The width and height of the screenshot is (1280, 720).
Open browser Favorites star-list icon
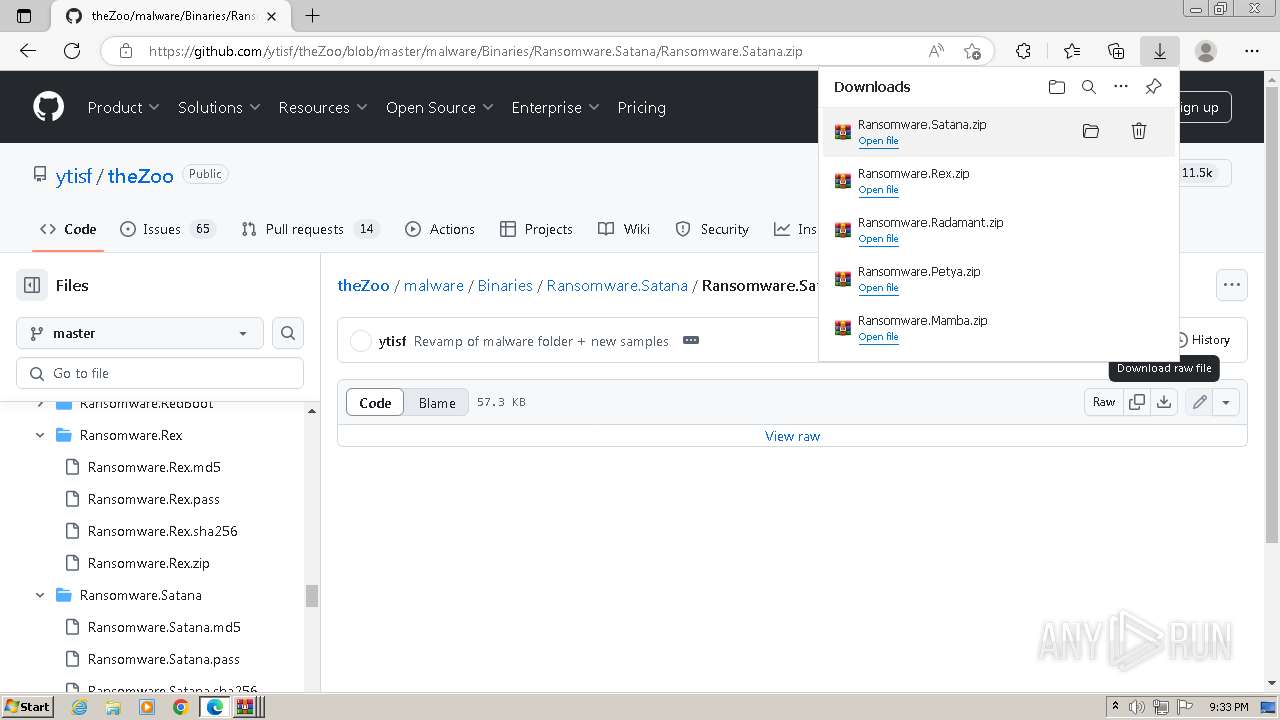pyautogui.click(x=1072, y=51)
